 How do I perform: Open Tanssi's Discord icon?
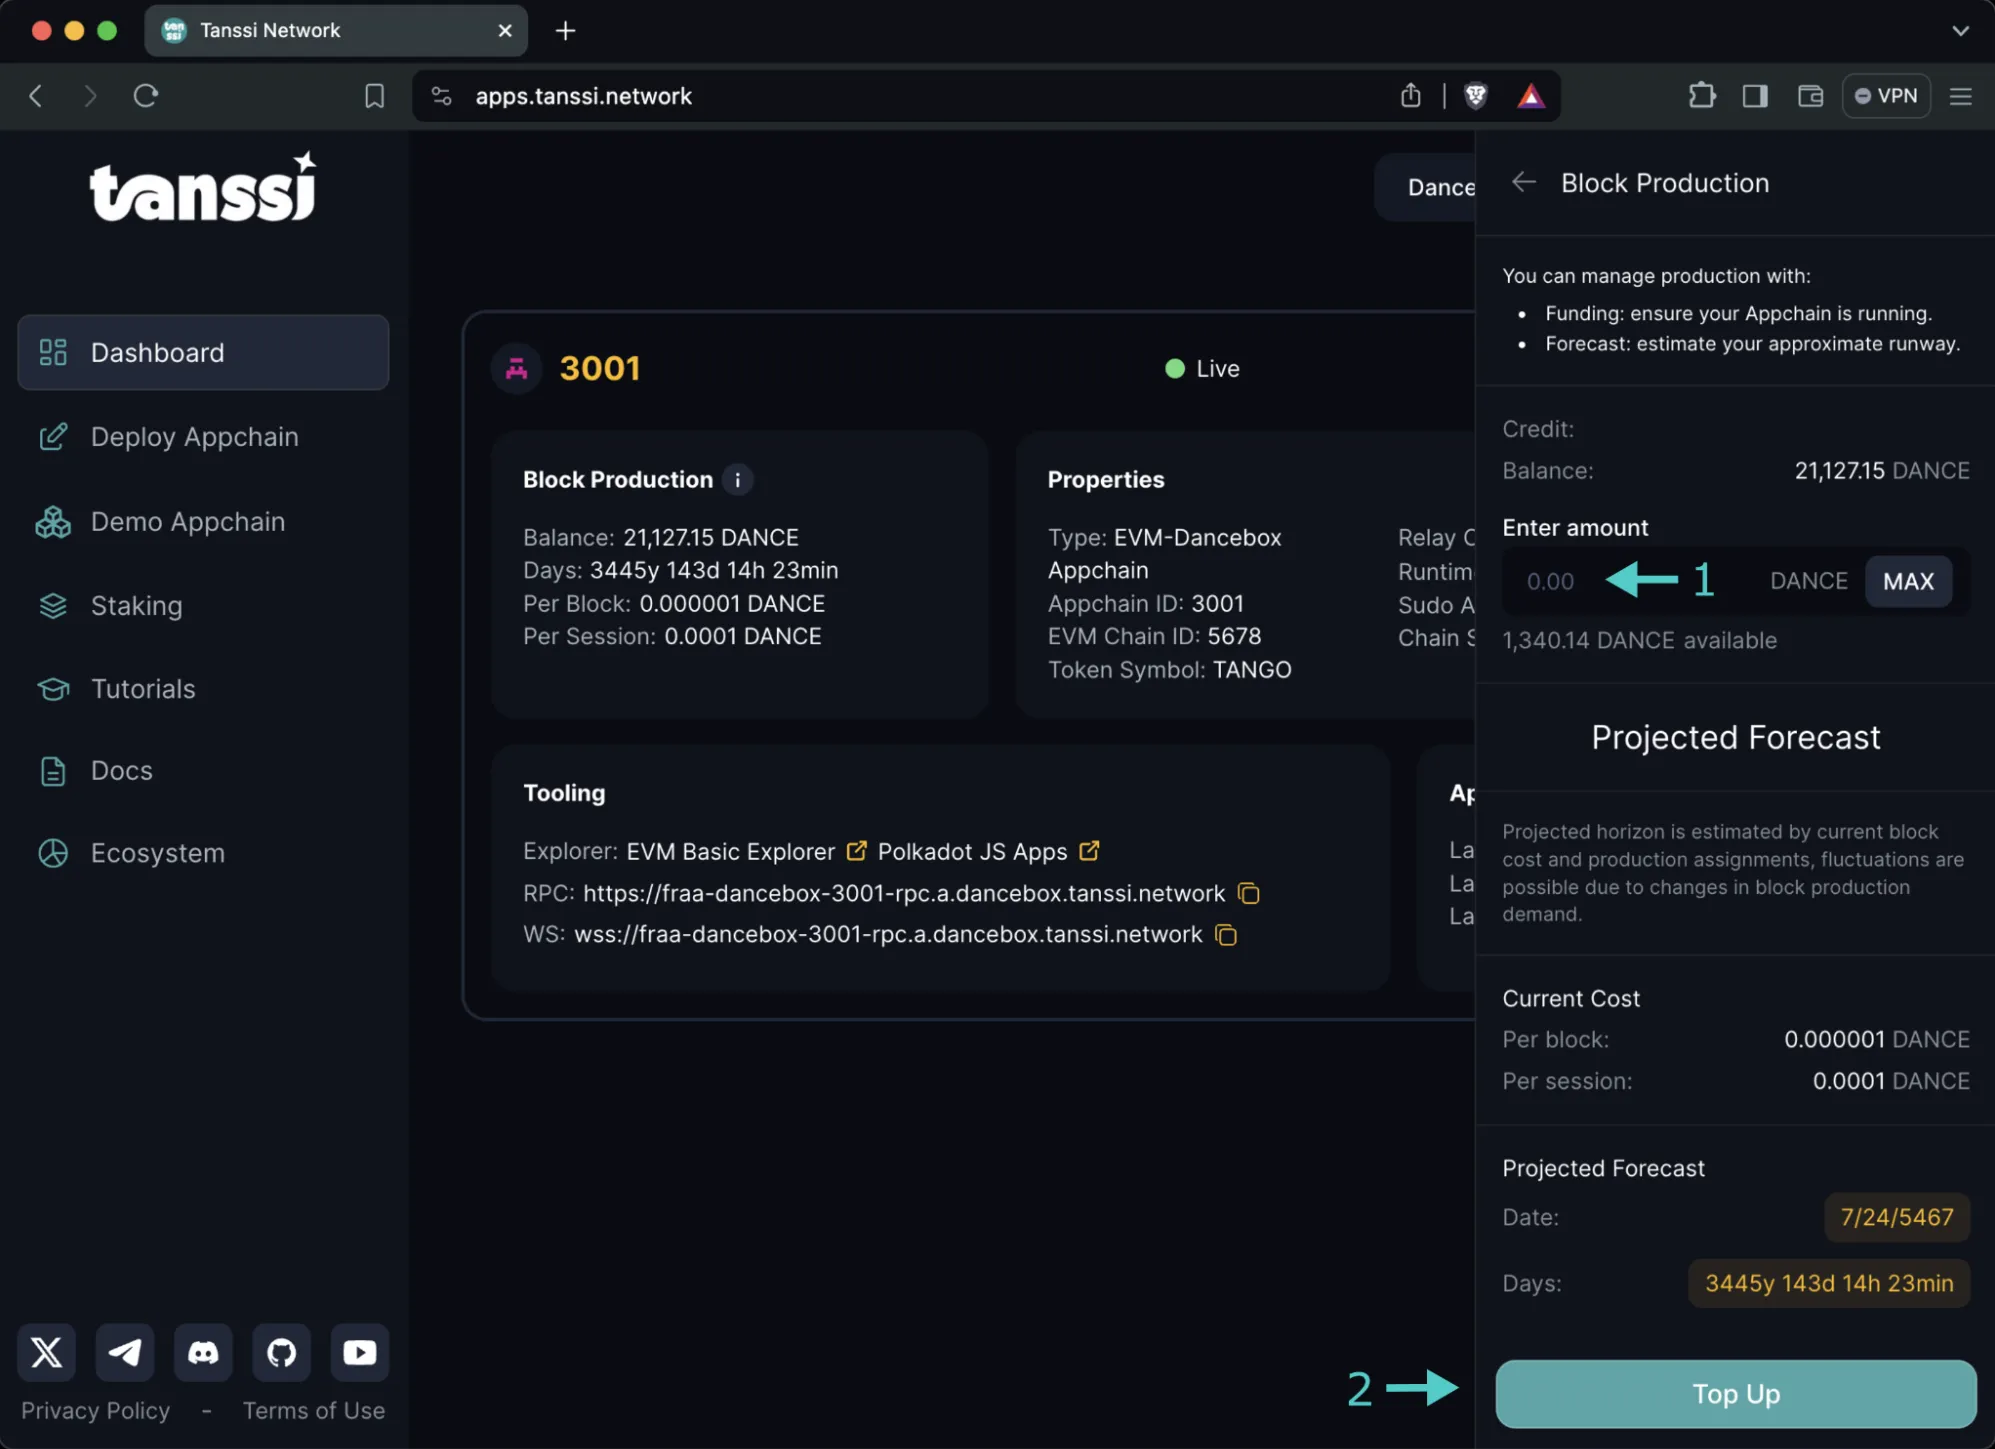pyautogui.click(x=203, y=1352)
